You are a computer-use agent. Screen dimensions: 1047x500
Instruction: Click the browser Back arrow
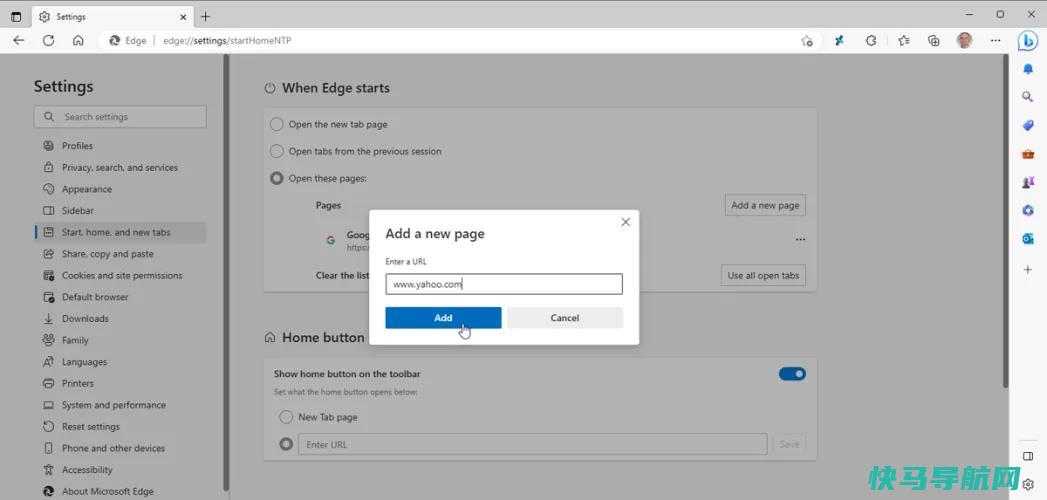pos(19,41)
